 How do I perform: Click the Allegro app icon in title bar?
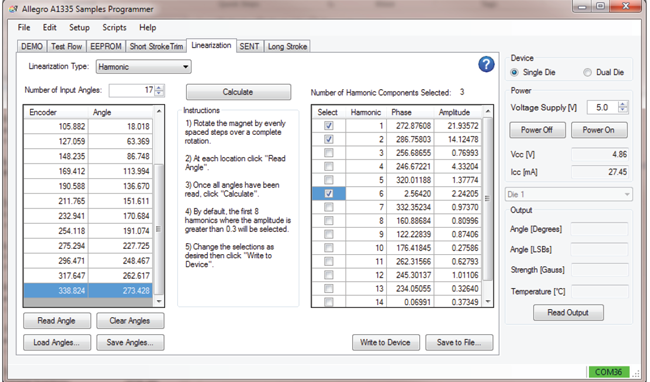tap(12, 9)
